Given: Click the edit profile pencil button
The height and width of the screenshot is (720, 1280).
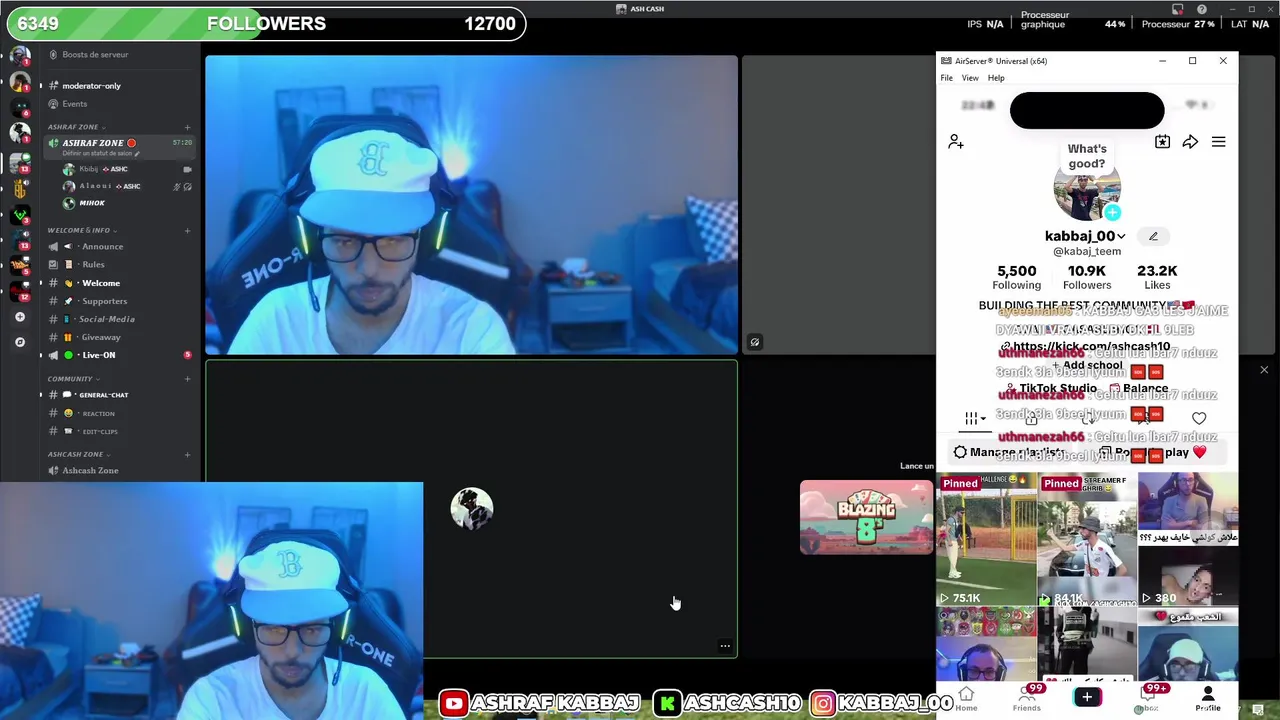Looking at the screenshot, I should 1153,236.
